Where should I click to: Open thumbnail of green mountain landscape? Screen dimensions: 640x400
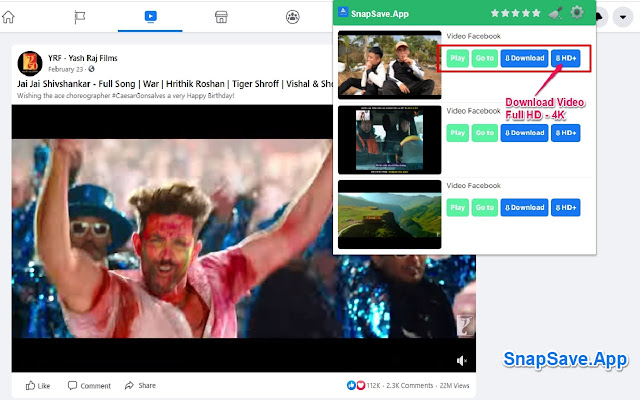tap(390, 214)
